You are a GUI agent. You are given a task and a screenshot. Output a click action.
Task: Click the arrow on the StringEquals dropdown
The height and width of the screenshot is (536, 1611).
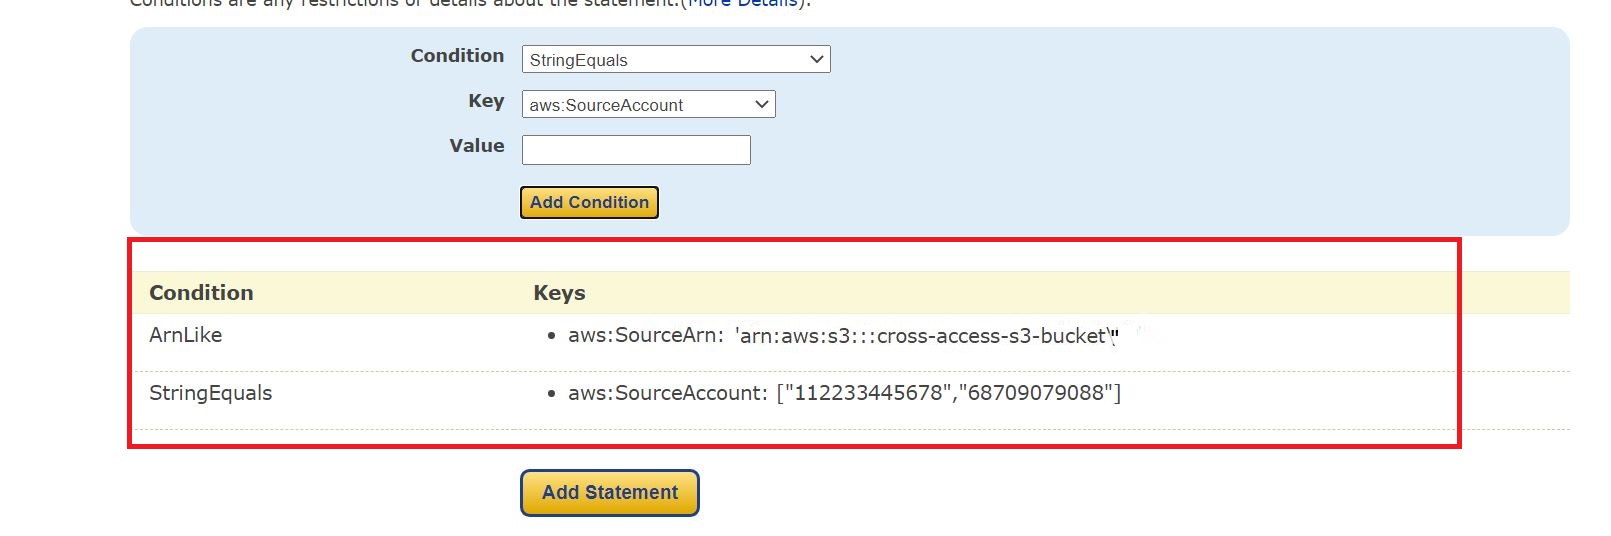tap(817, 60)
